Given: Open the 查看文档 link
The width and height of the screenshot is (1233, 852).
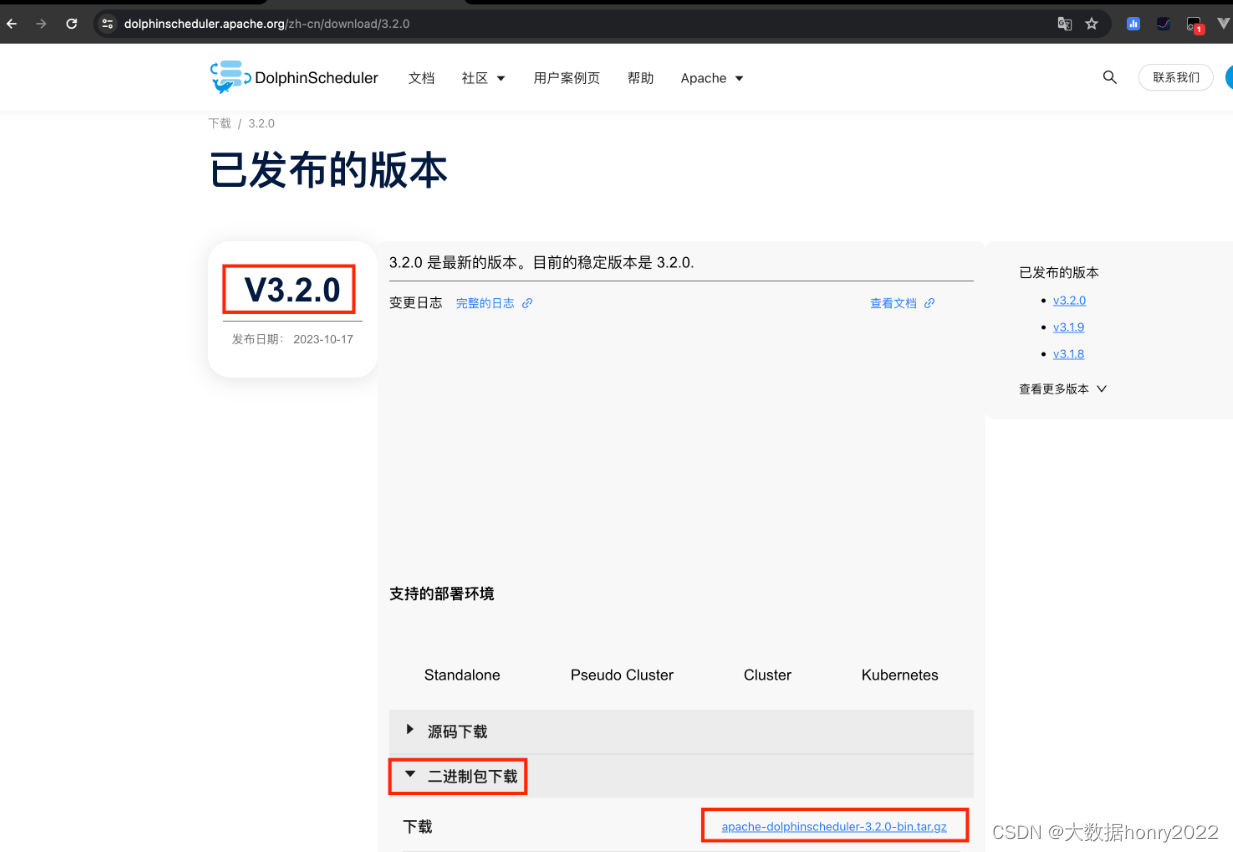Looking at the screenshot, I should (893, 303).
